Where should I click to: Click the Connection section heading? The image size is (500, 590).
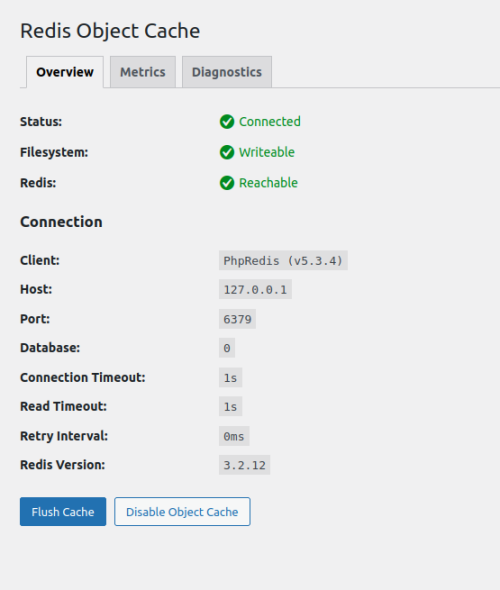pos(61,222)
